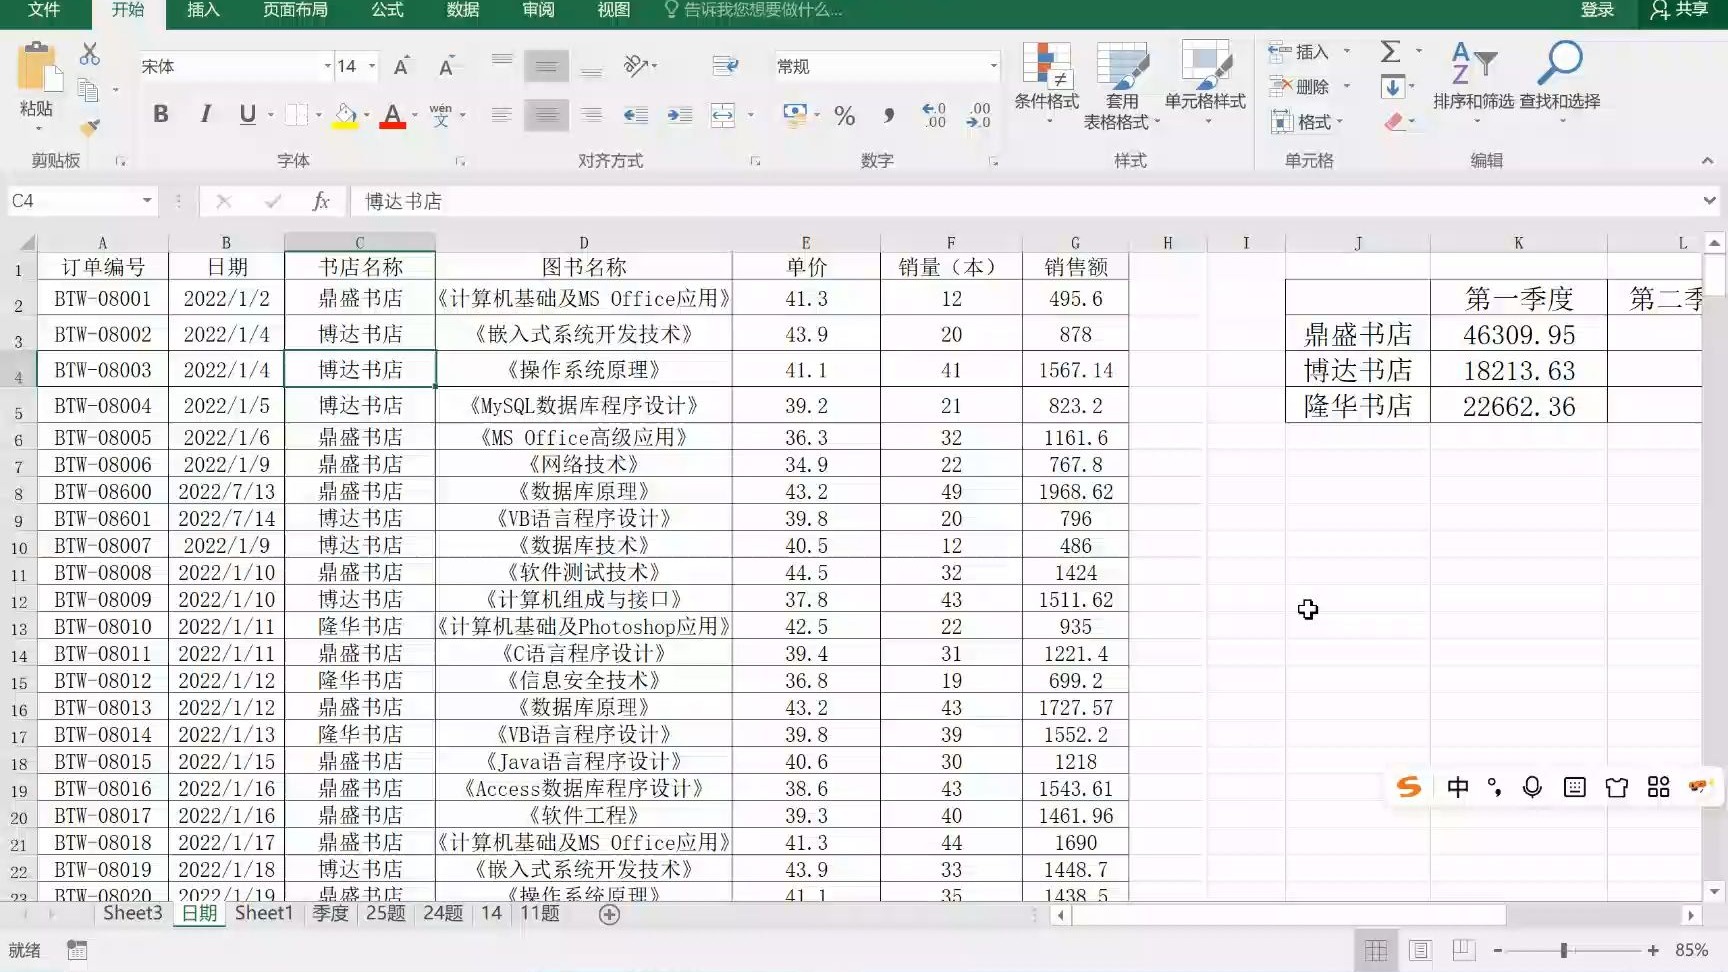Click the phonetic guide wén icon
1728x972 pixels.
[441, 115]
